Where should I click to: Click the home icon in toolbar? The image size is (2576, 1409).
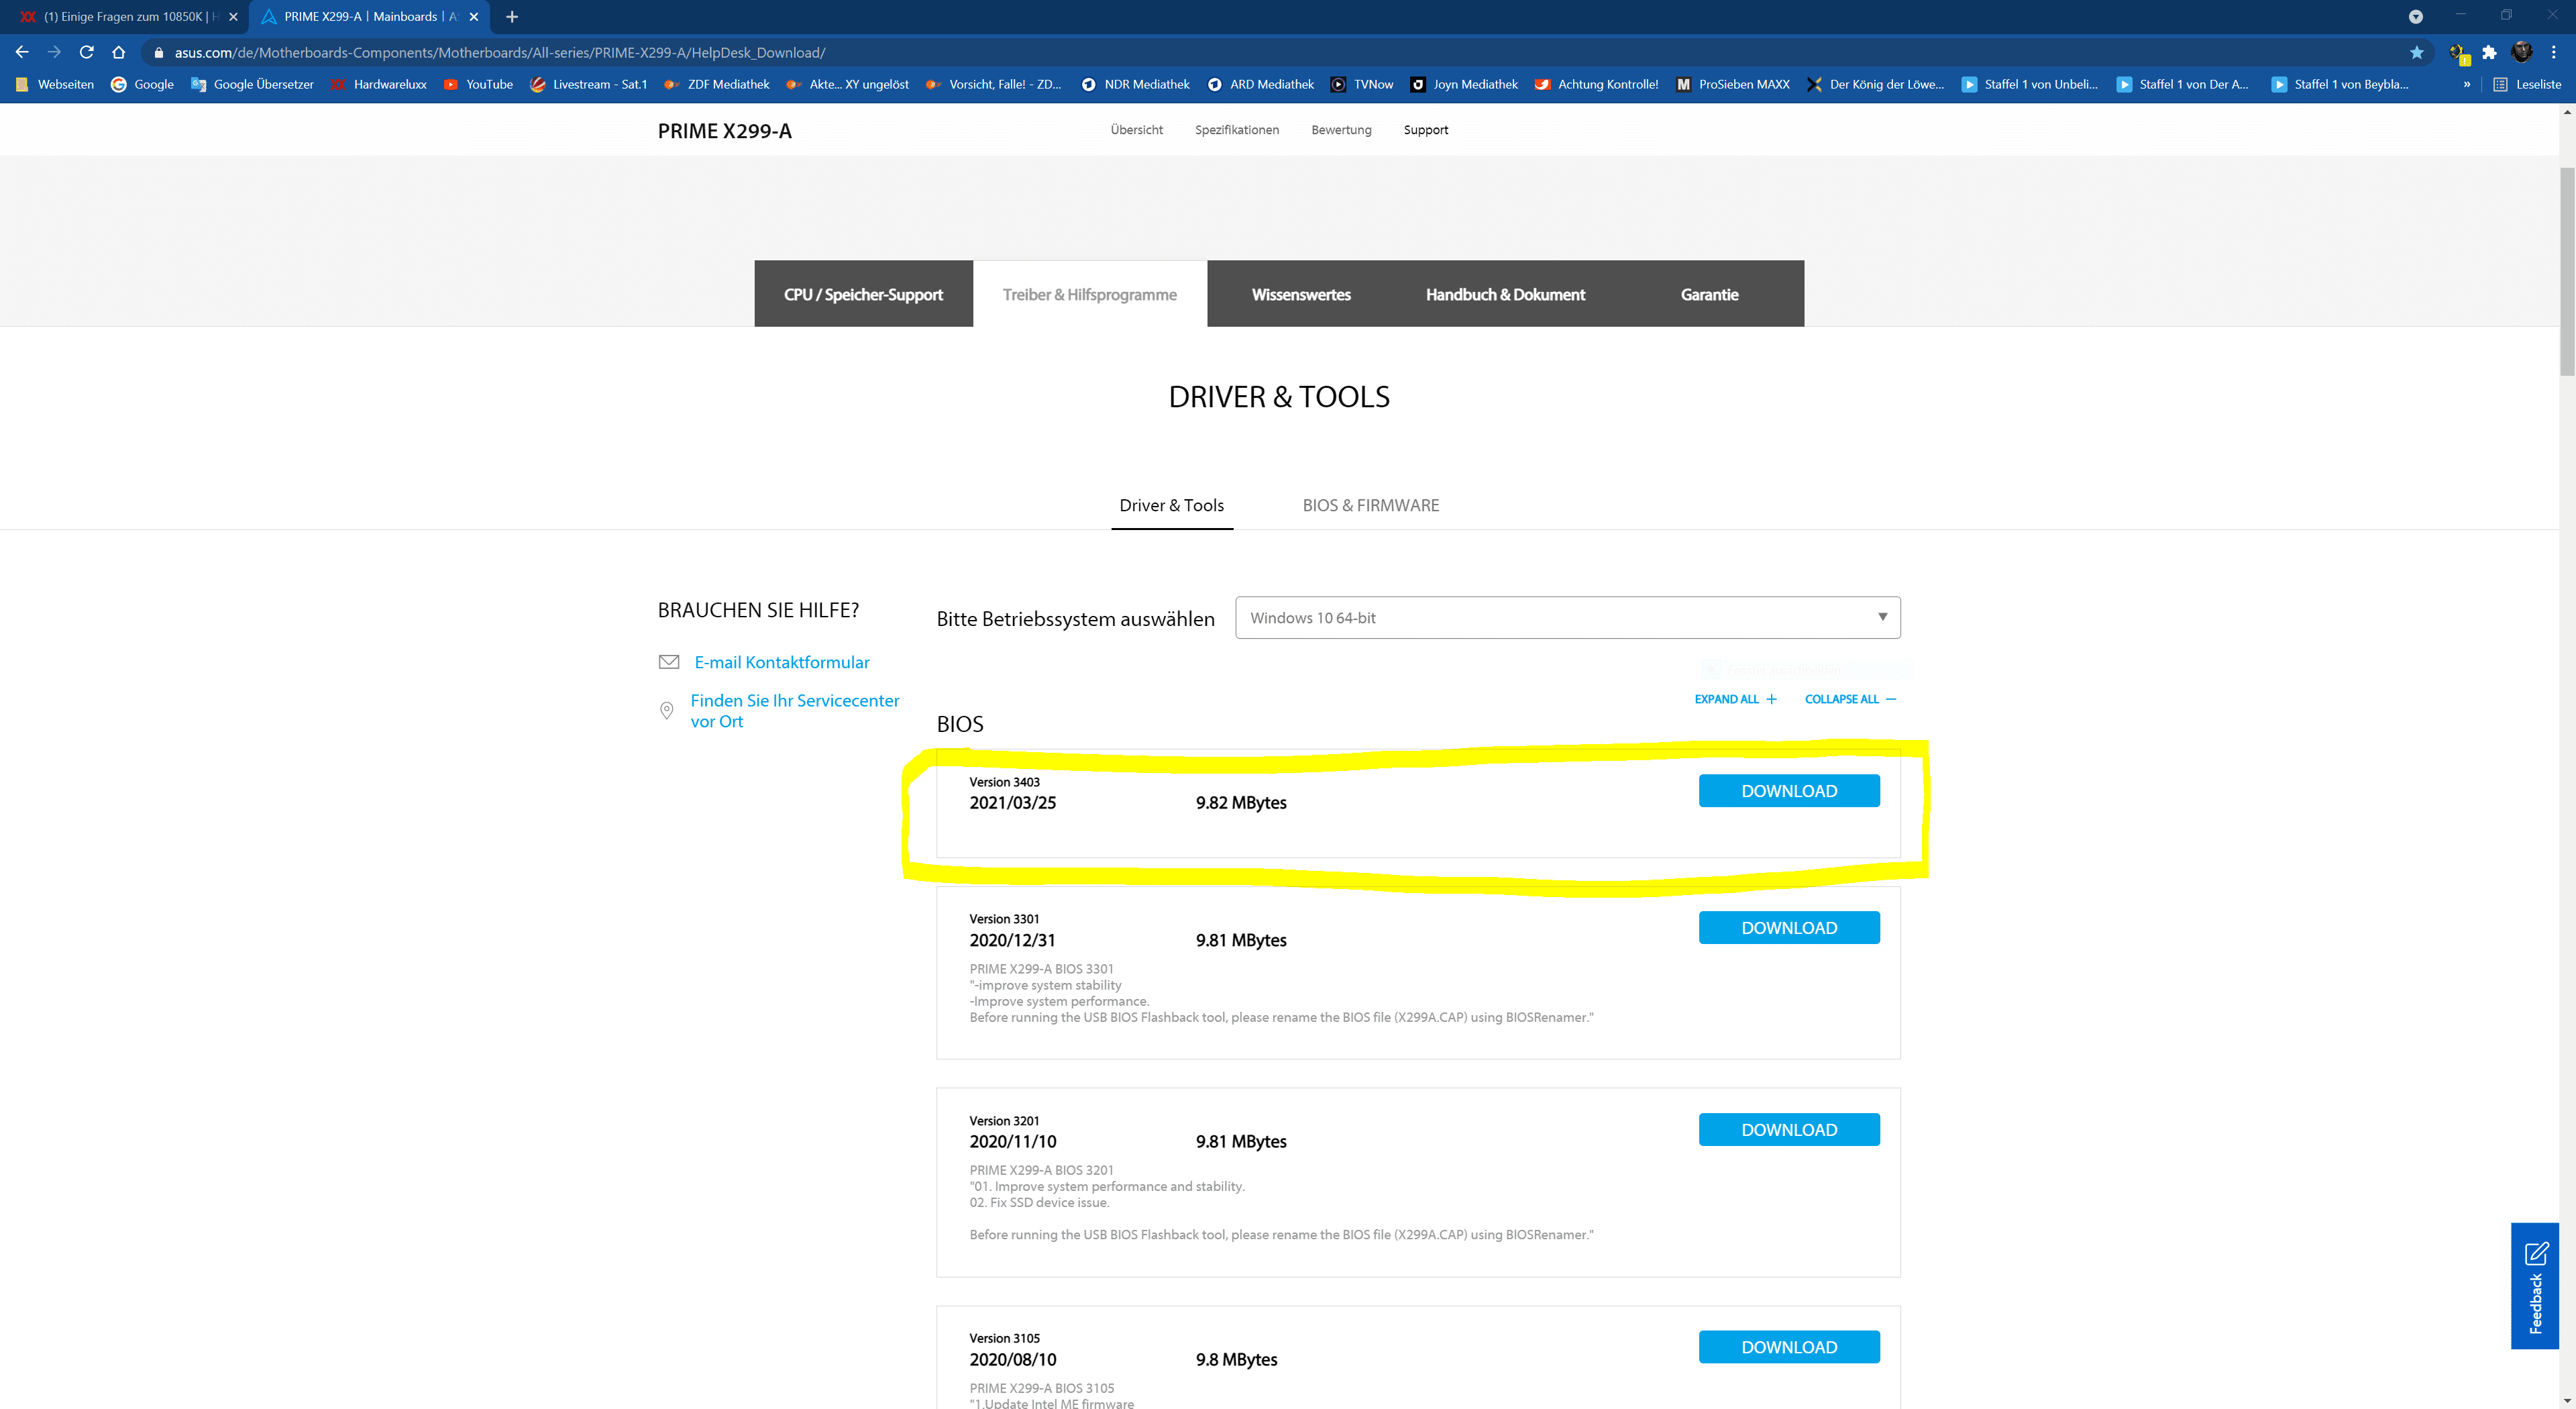point(119,52)
